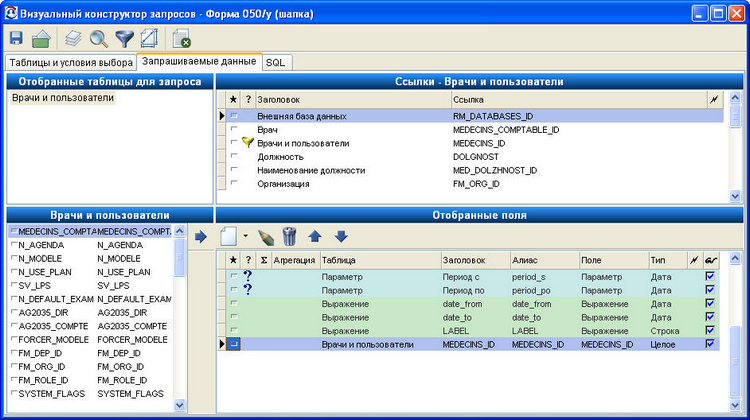Click field list scrollbar up arrow
Image resolution: width=750 pixels, height=420 pixels.
coord(179,231)
